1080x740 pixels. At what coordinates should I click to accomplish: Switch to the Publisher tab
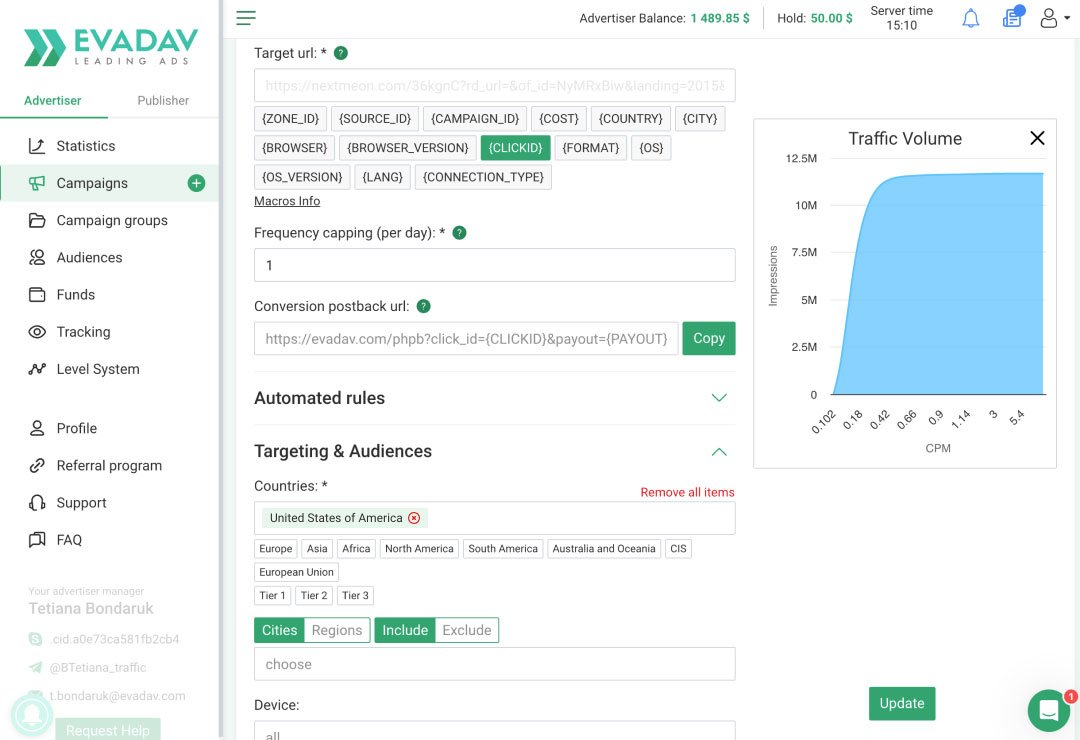coord(162,100)
